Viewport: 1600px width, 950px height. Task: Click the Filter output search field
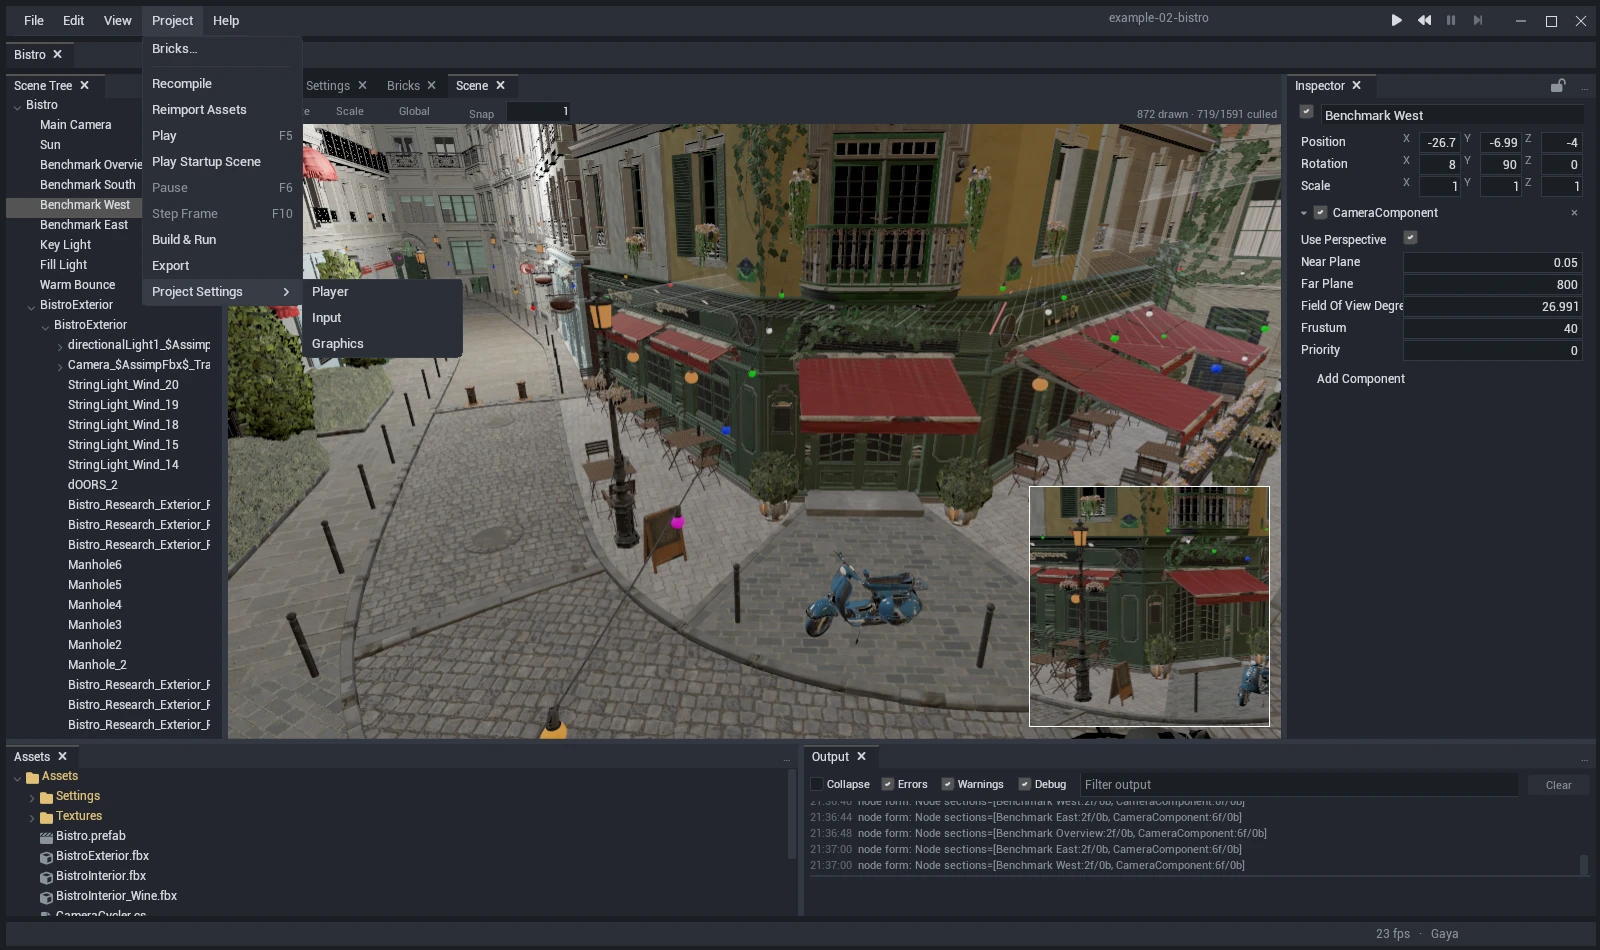1298,785
